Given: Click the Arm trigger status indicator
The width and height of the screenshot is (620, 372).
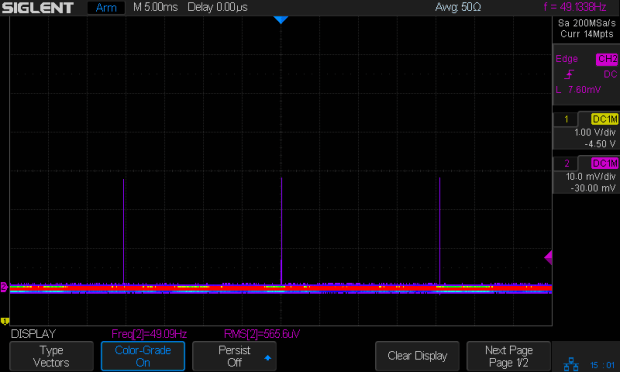Looking at the screenshot, I should click(x=106, y=8).
